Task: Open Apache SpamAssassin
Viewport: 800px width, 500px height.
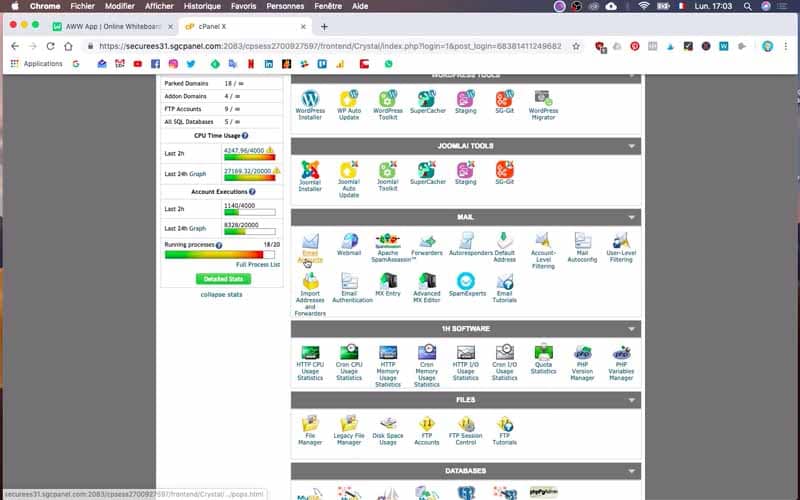Action: pyautogui.click(x=390, y=248)
